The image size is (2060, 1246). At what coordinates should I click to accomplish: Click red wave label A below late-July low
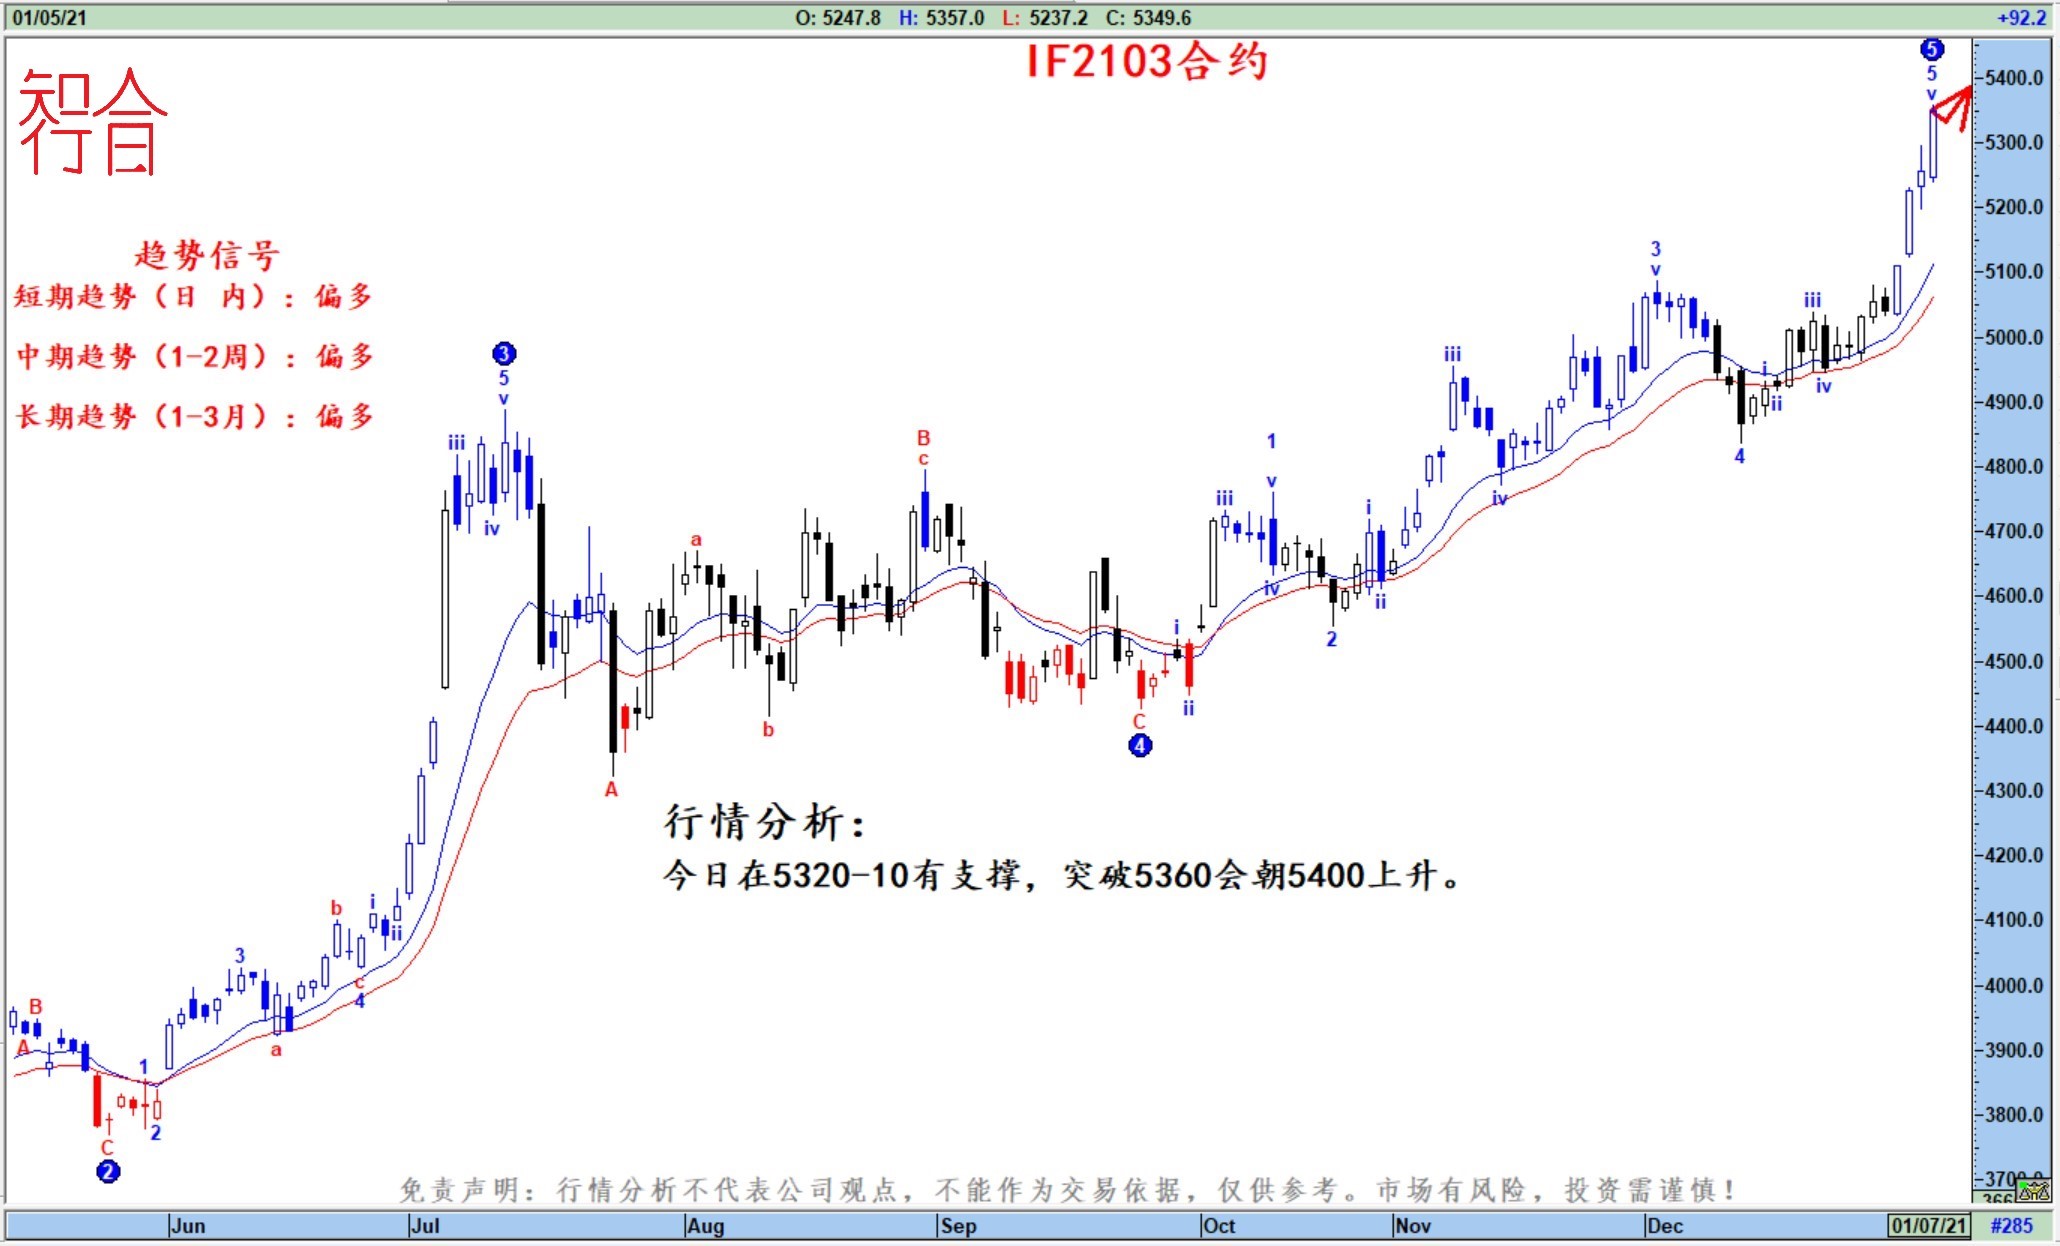click(x=611, y=790)
